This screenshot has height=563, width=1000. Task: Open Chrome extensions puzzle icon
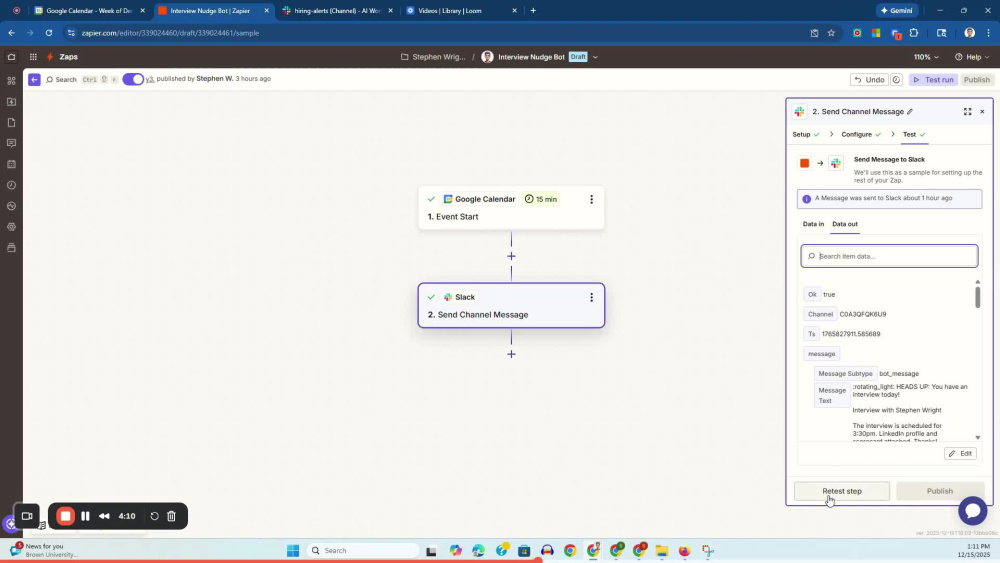point(914,33)
